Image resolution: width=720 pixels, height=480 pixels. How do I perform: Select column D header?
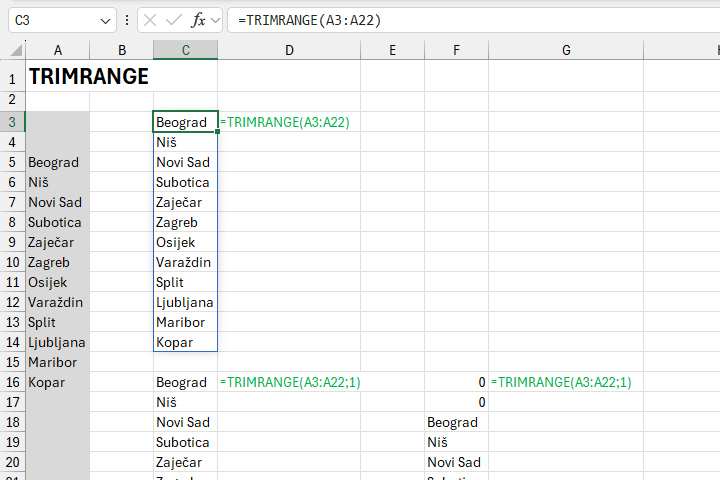pos(289,50)
